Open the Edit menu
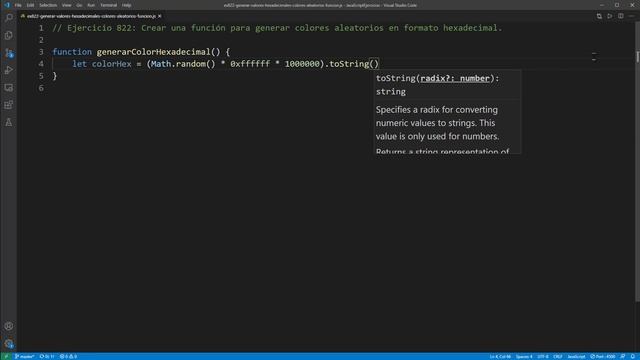The height and width of the screenshot is (360, 640). [31, 5]
